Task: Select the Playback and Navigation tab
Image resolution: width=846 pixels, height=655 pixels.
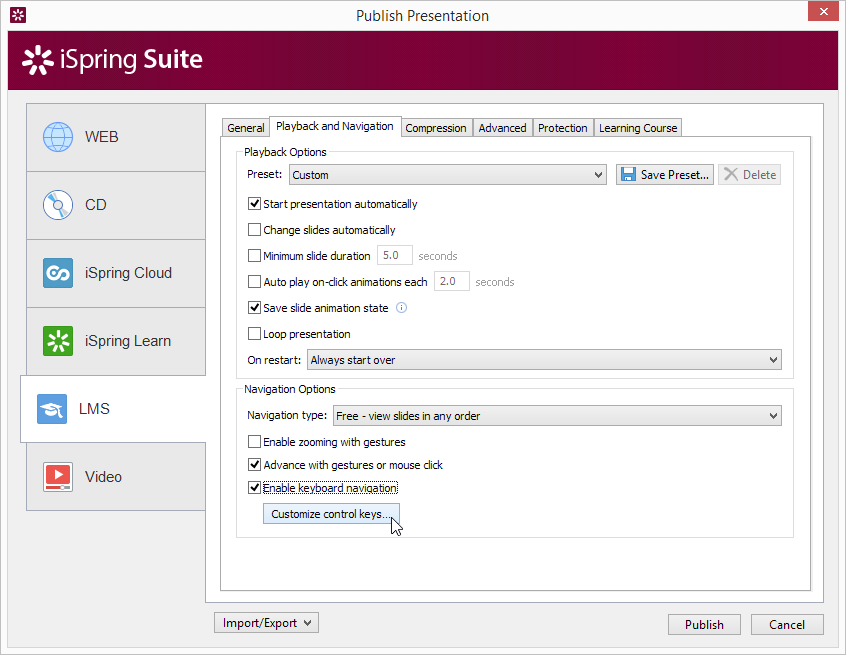Action: coord(335,126)
